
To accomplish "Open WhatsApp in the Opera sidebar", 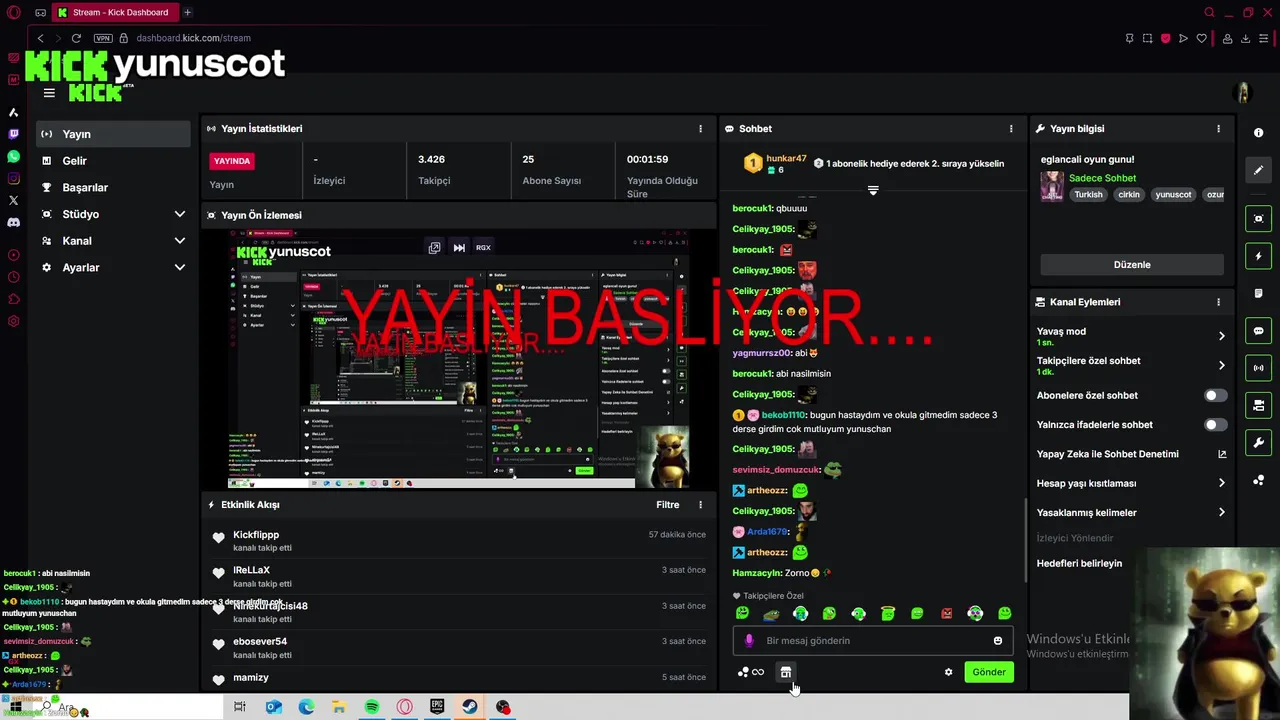I will 13,157.
